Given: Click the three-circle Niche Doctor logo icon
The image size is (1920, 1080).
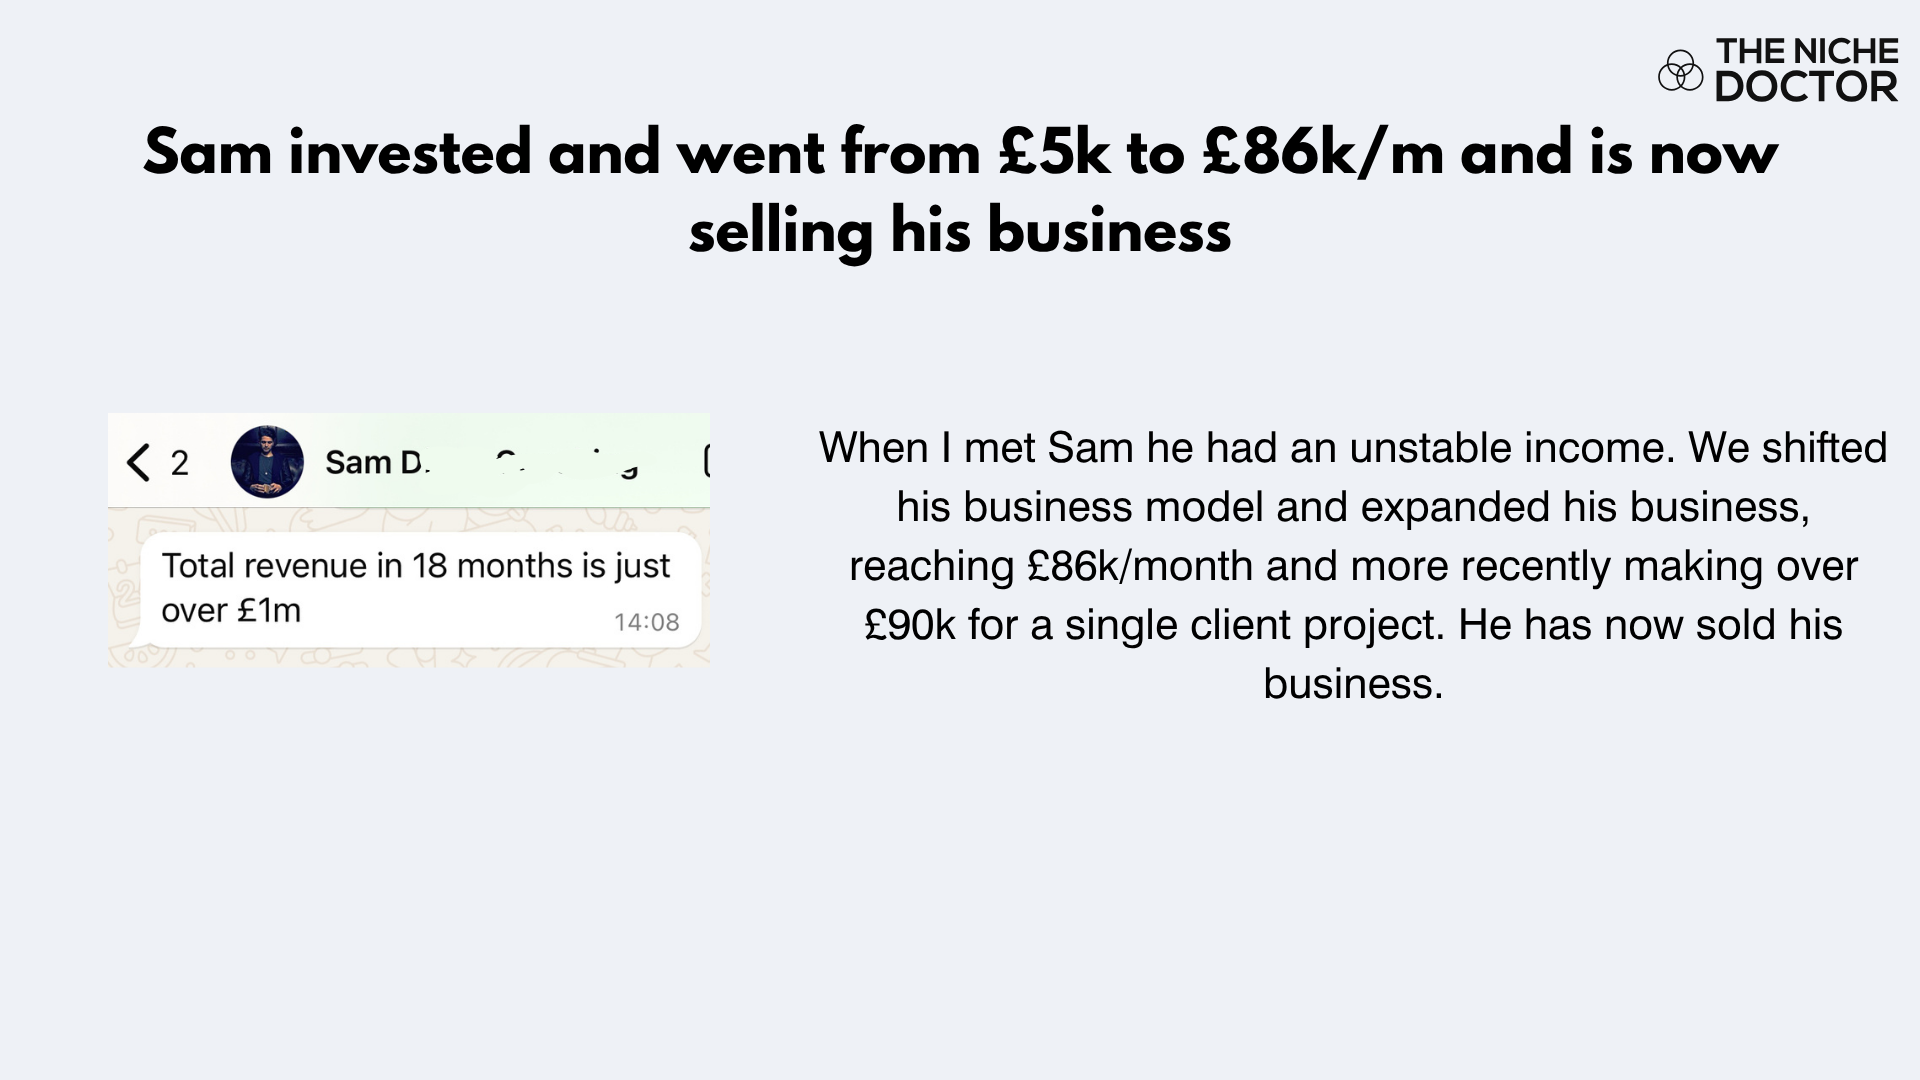Looking at the screenshot, I should point(1680,70).
